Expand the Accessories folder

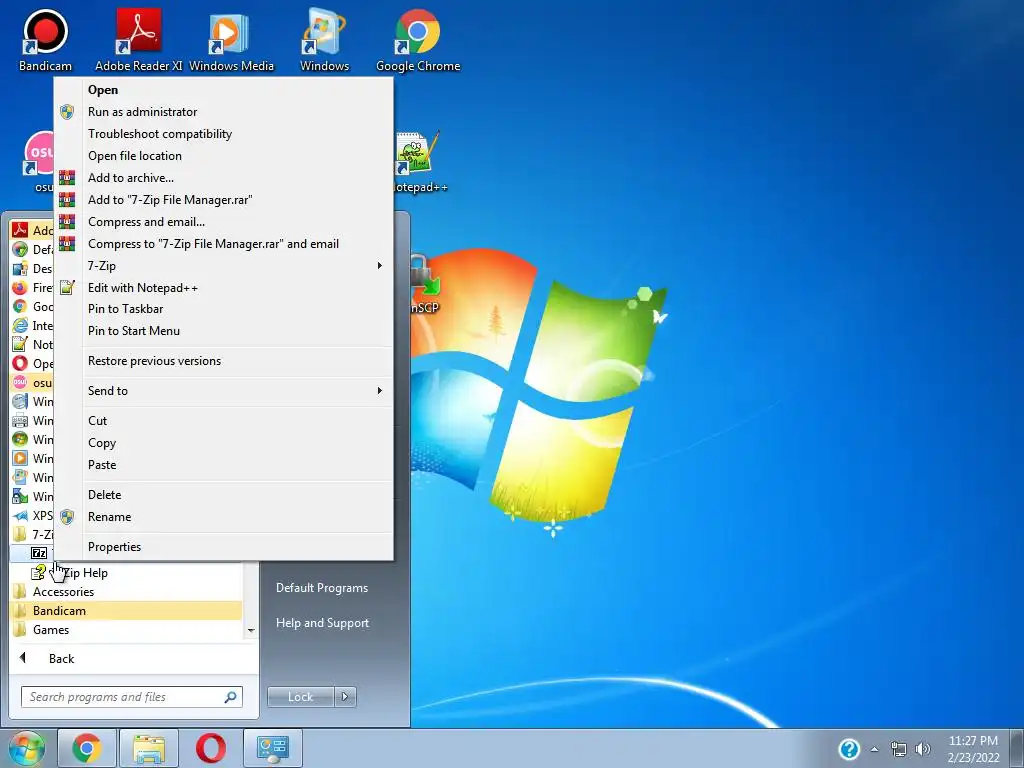[127, 592]
